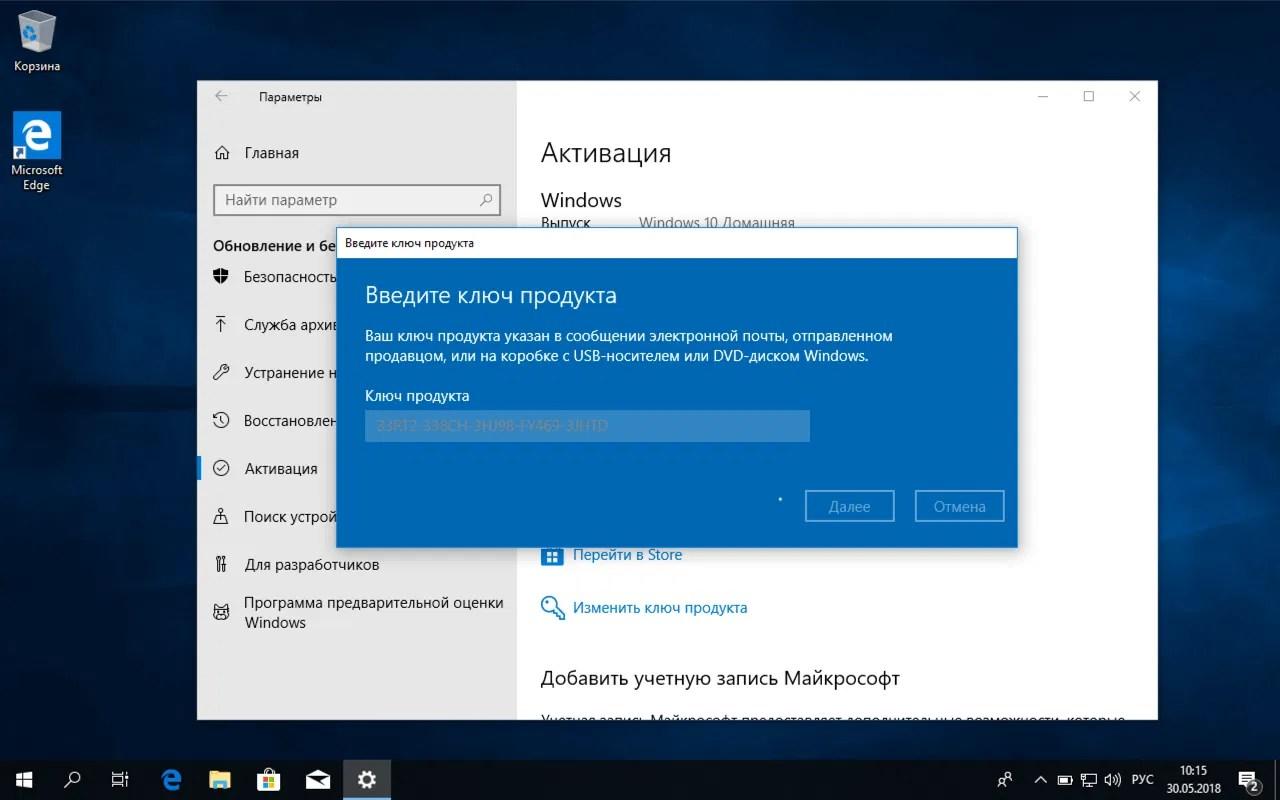Click the Отмена button in dialog
This screenshot has height=800, width=1280.
pyautogui.click(x=959, y=506)
